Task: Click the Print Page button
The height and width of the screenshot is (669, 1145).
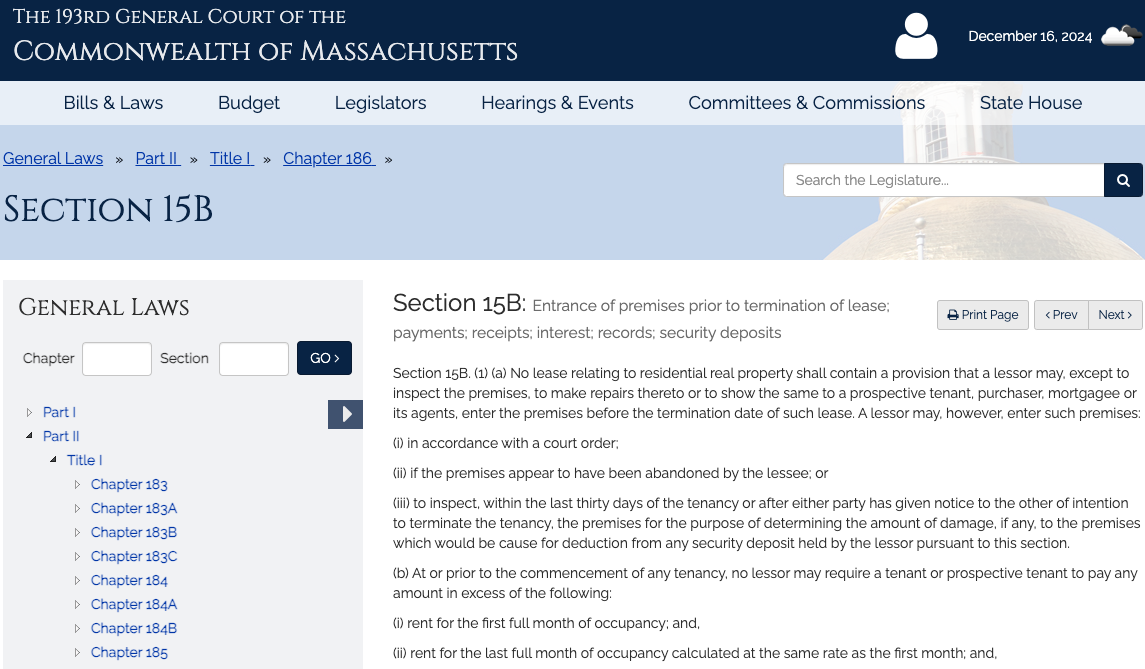Action: click(983, 315)
